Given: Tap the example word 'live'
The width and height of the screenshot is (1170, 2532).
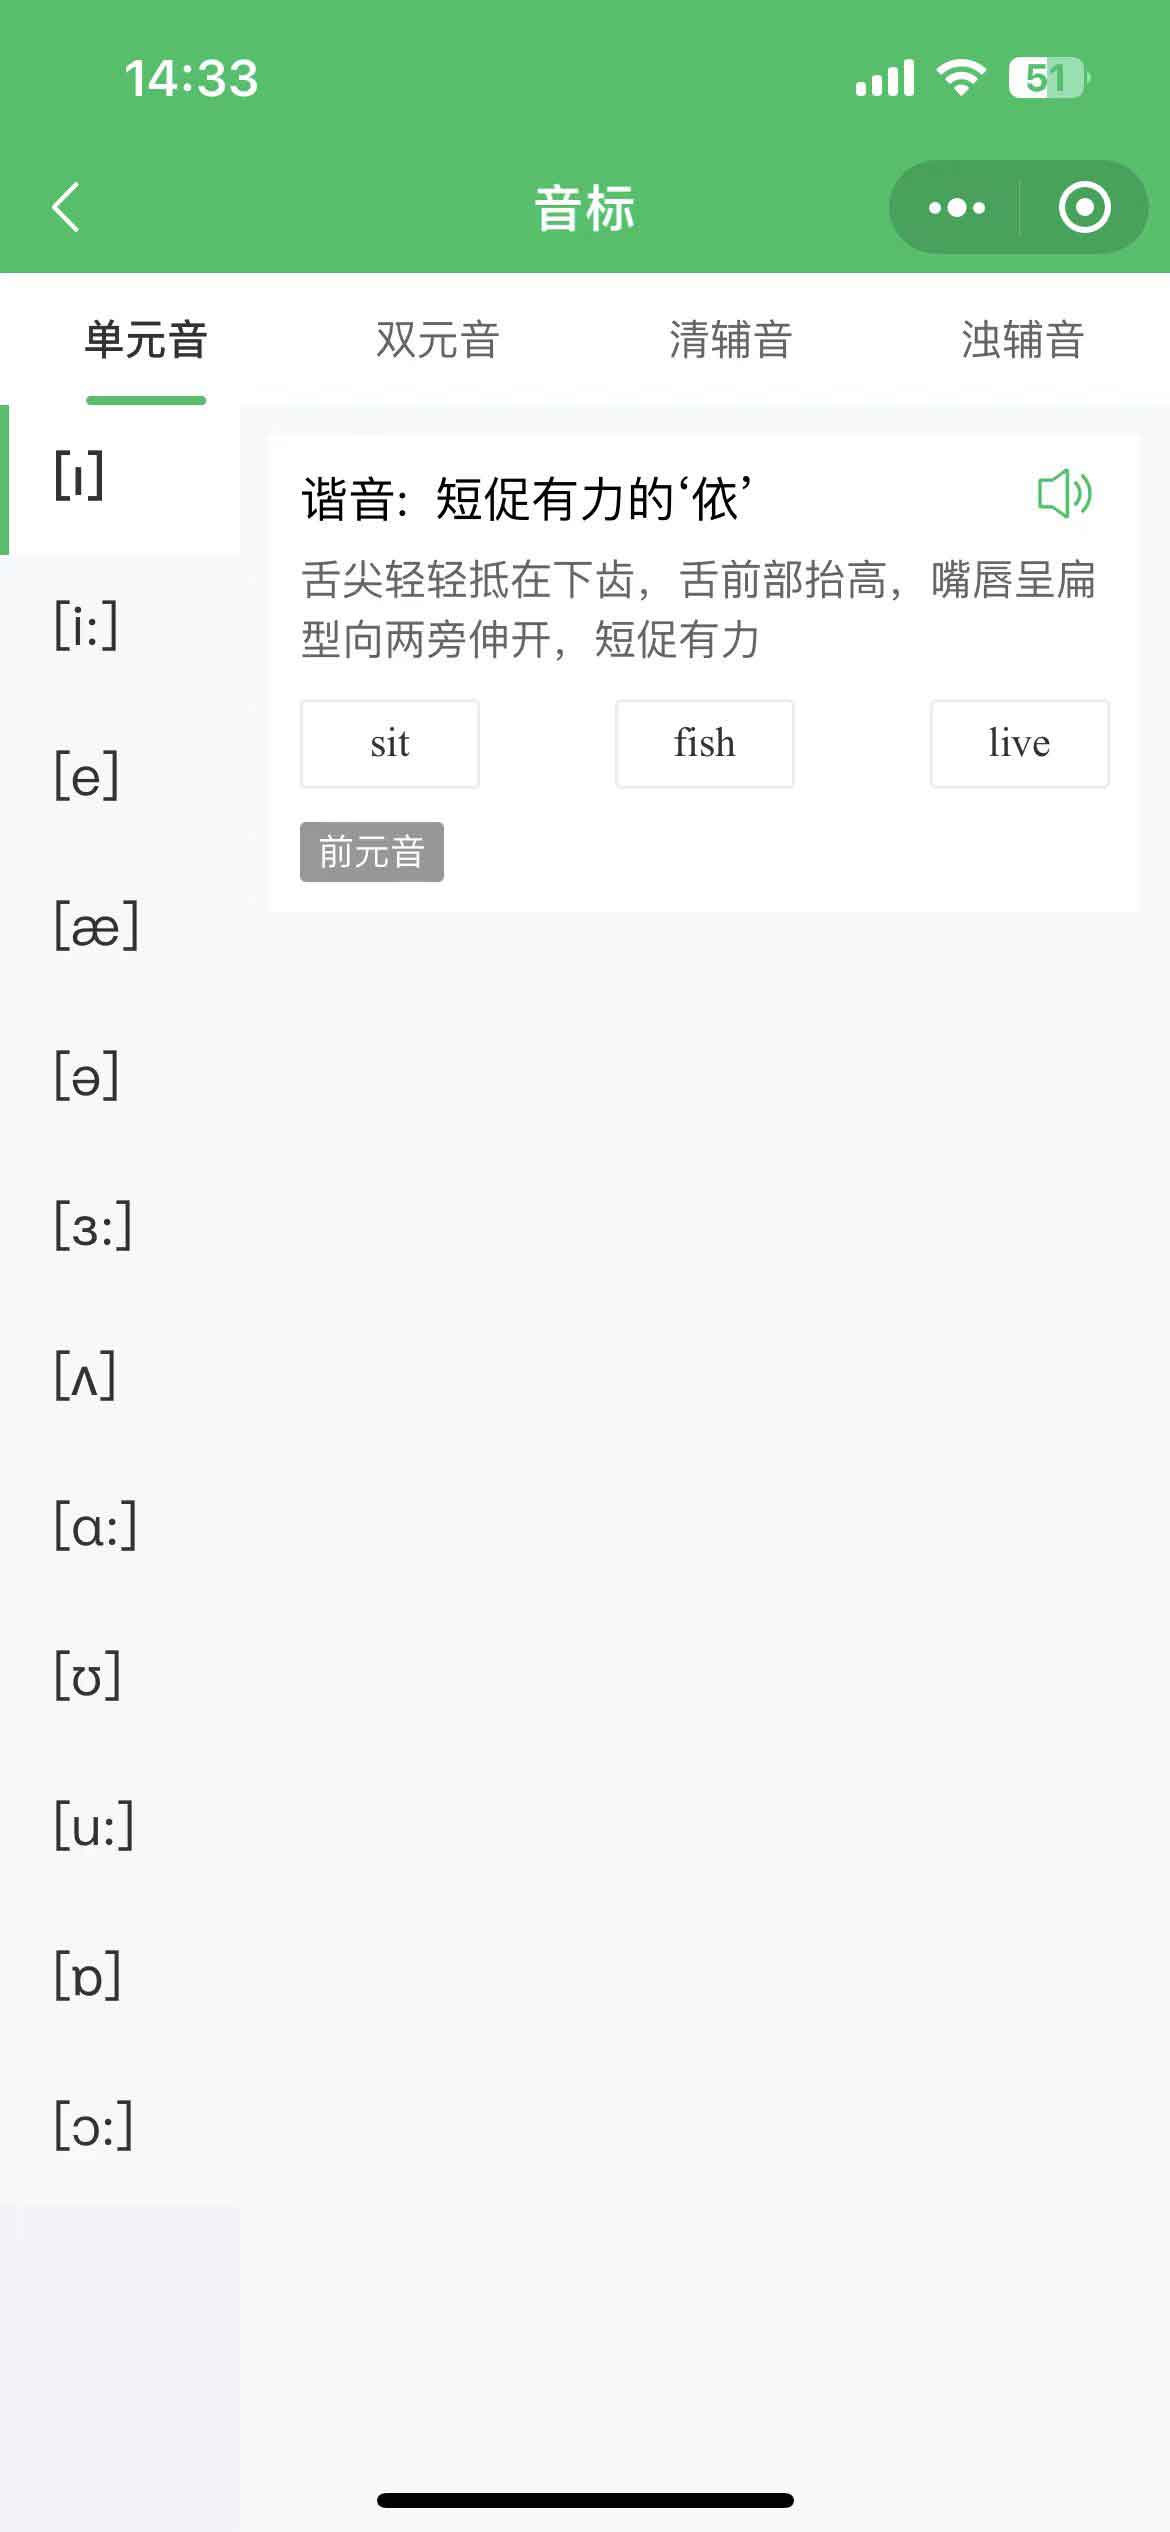Looking at the screenshot, I should click(x=1019, y=744).
